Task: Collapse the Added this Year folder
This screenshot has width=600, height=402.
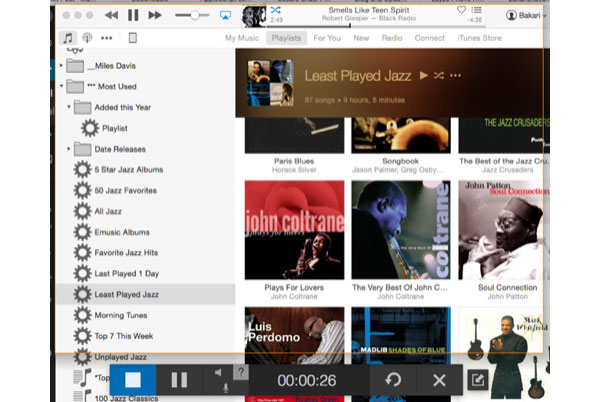Action: click(69, 107)
